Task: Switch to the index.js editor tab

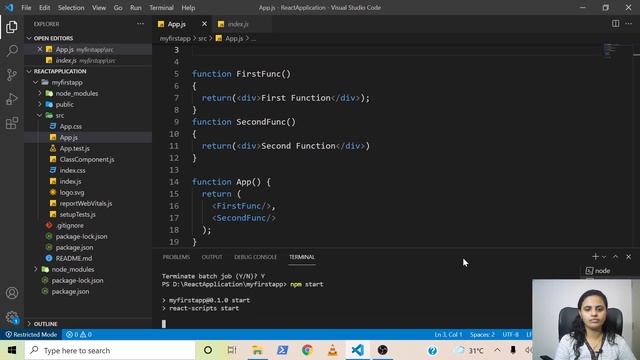Action: 238,24
